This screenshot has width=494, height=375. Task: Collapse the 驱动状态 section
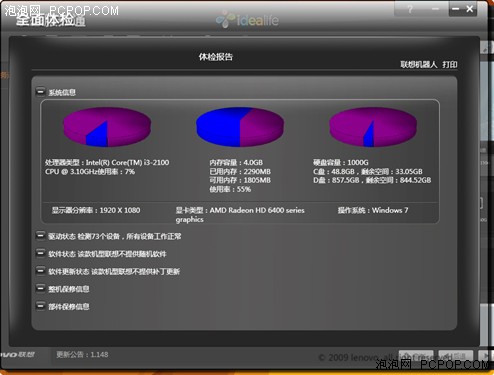[40, 236]
